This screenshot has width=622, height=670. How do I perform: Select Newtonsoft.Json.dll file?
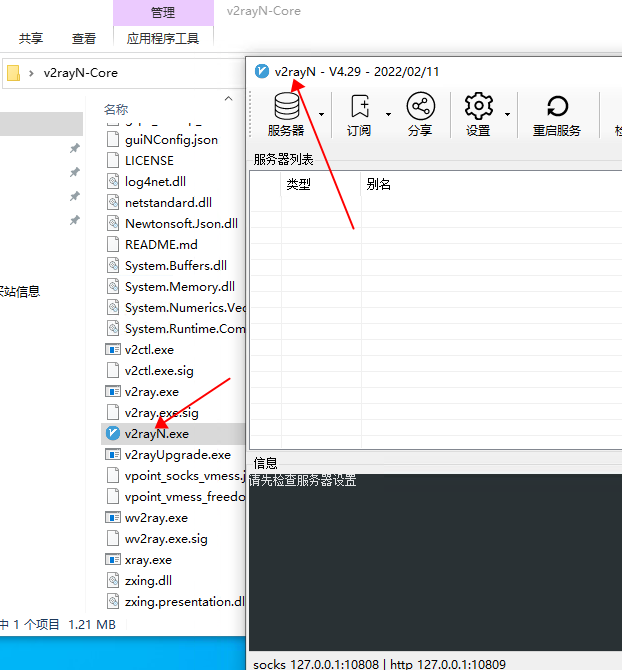tap(181, 223)
